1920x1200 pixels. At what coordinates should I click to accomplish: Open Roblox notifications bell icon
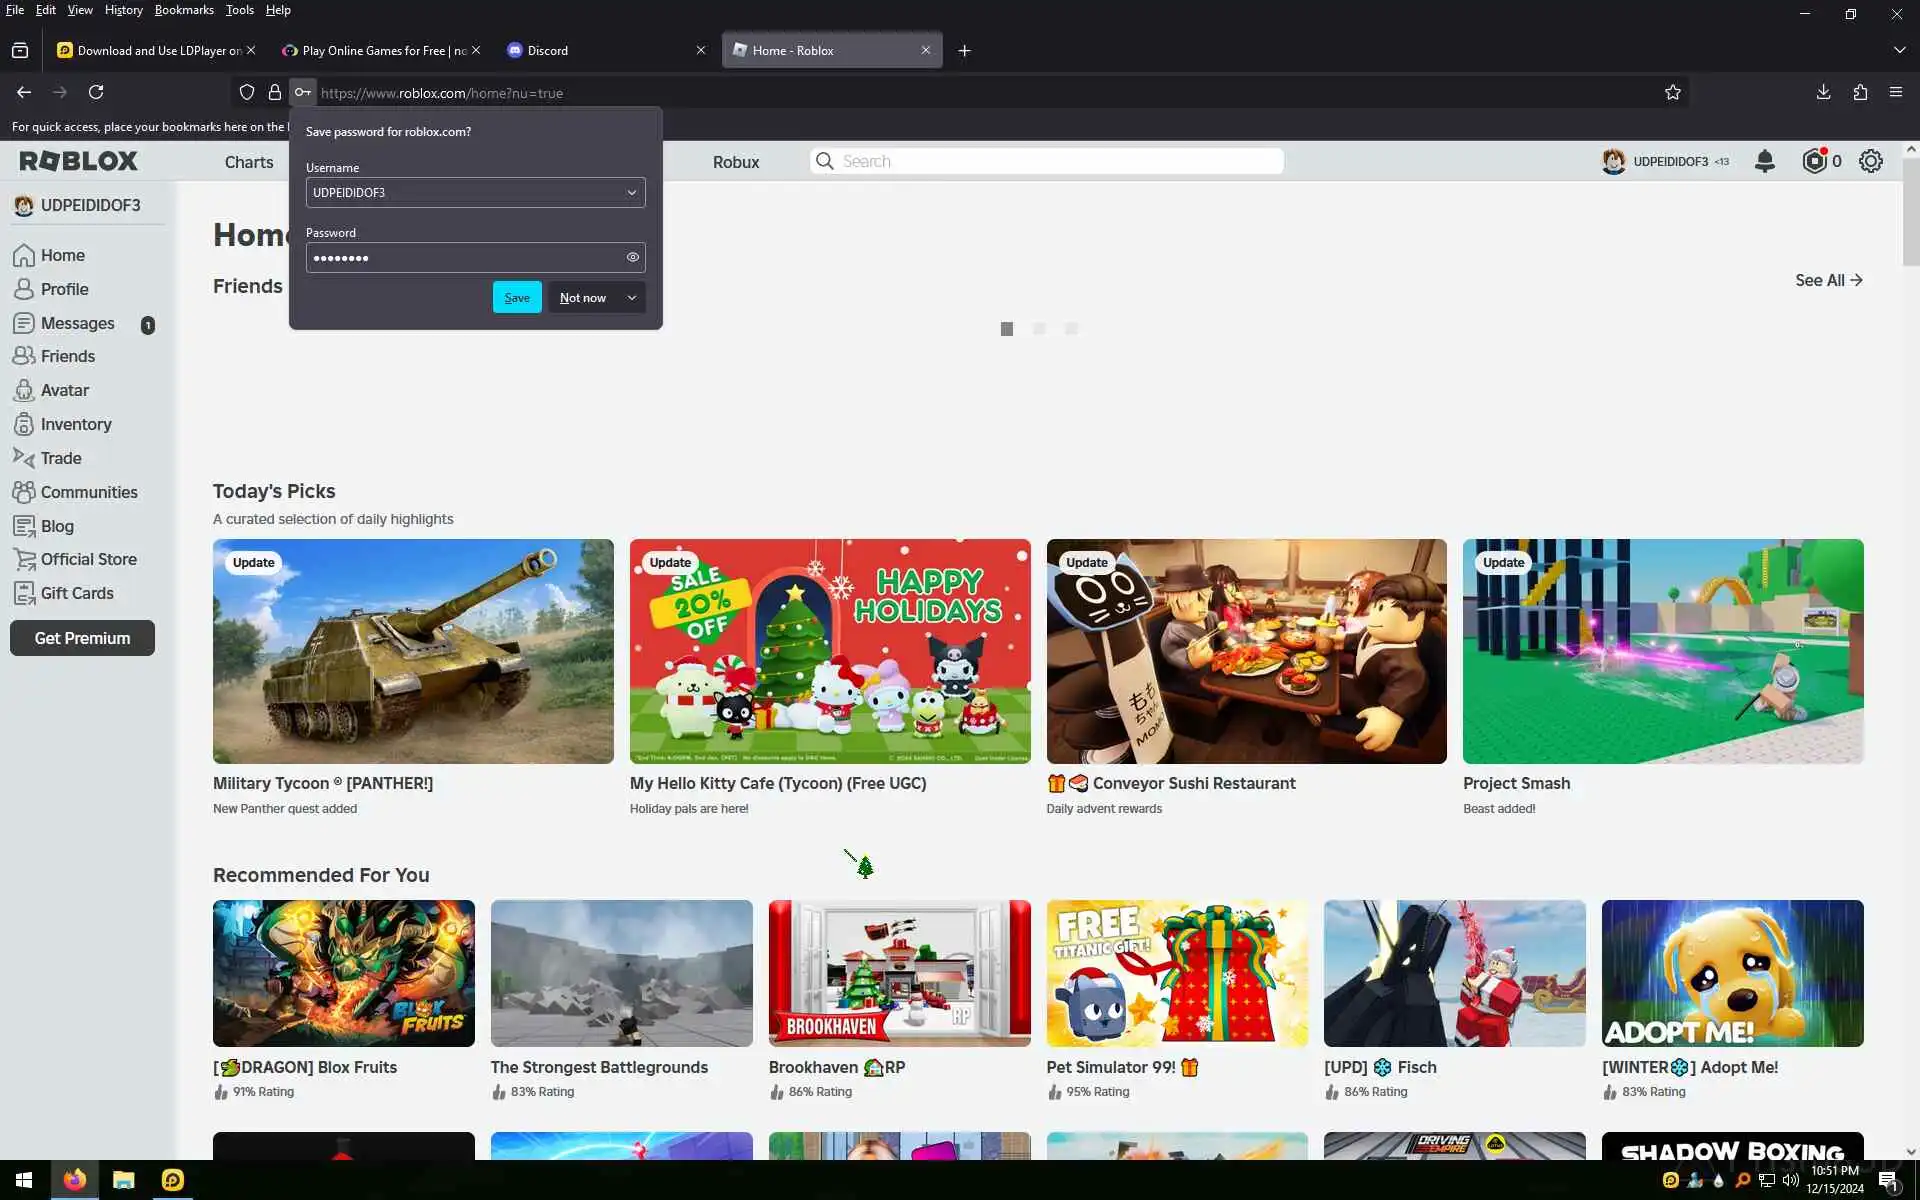pos(1764,161)
